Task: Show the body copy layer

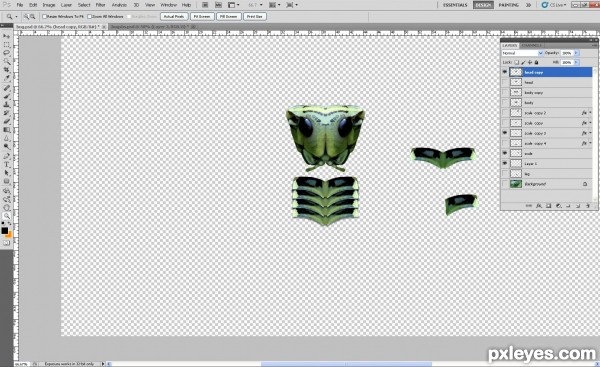Action: [505, 93]
